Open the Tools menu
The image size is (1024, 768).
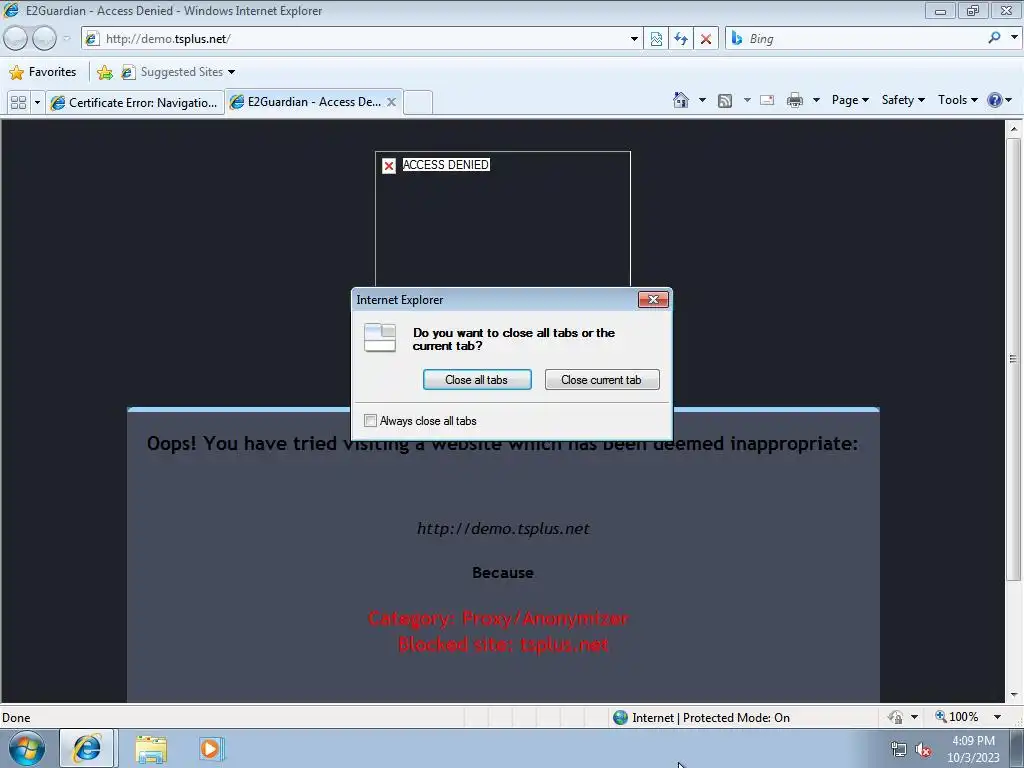(957, 100)
